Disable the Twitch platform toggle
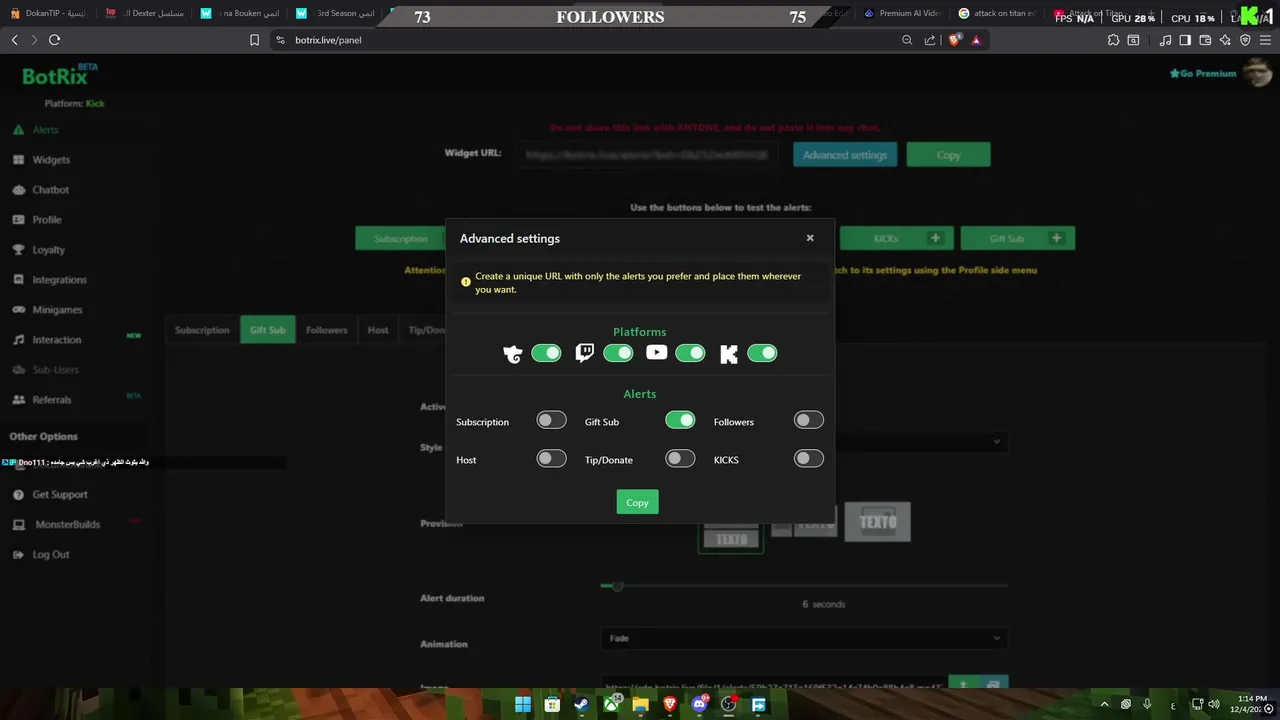The width and height of the screenshot is (1280, 720). tap(618, 353)
